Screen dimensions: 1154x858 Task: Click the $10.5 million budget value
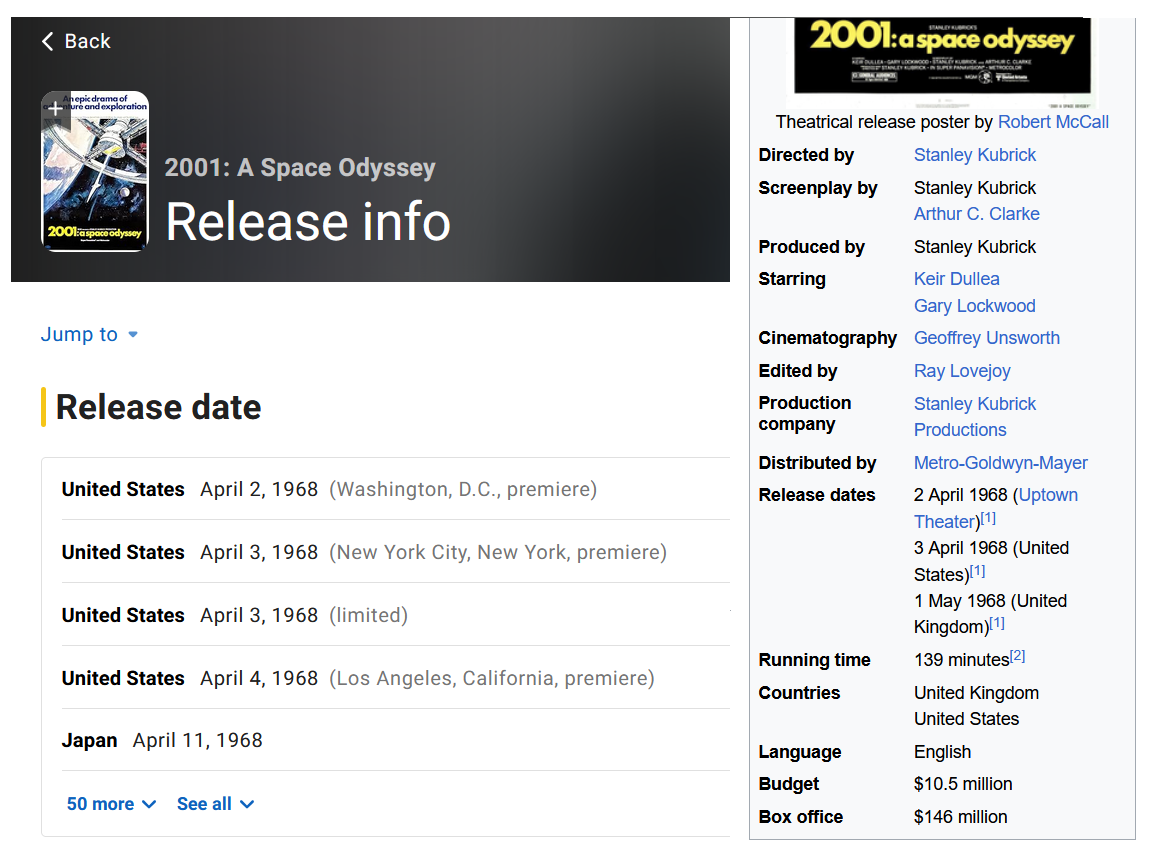click(x=963, y=784)
